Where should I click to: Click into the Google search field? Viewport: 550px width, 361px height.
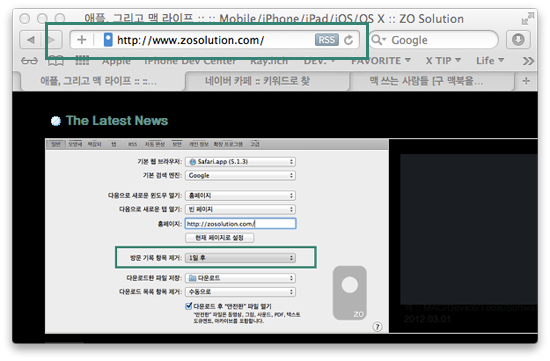433,40
